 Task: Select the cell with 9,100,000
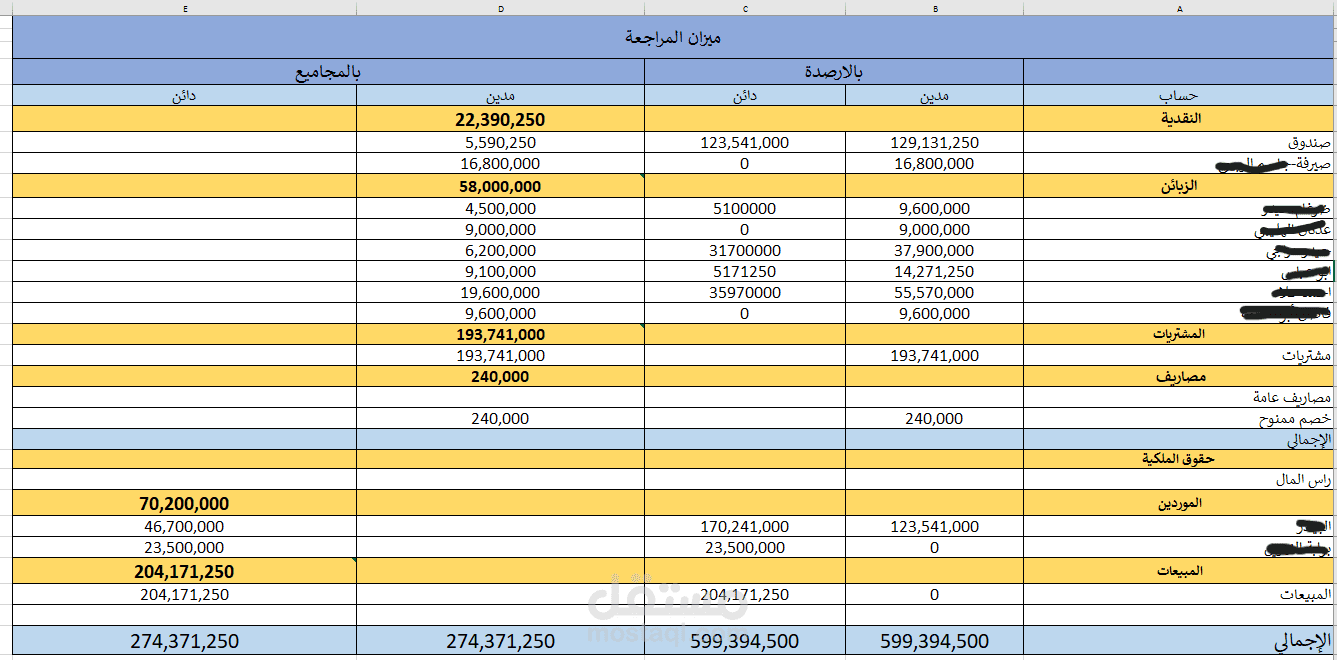click(500, 272)
